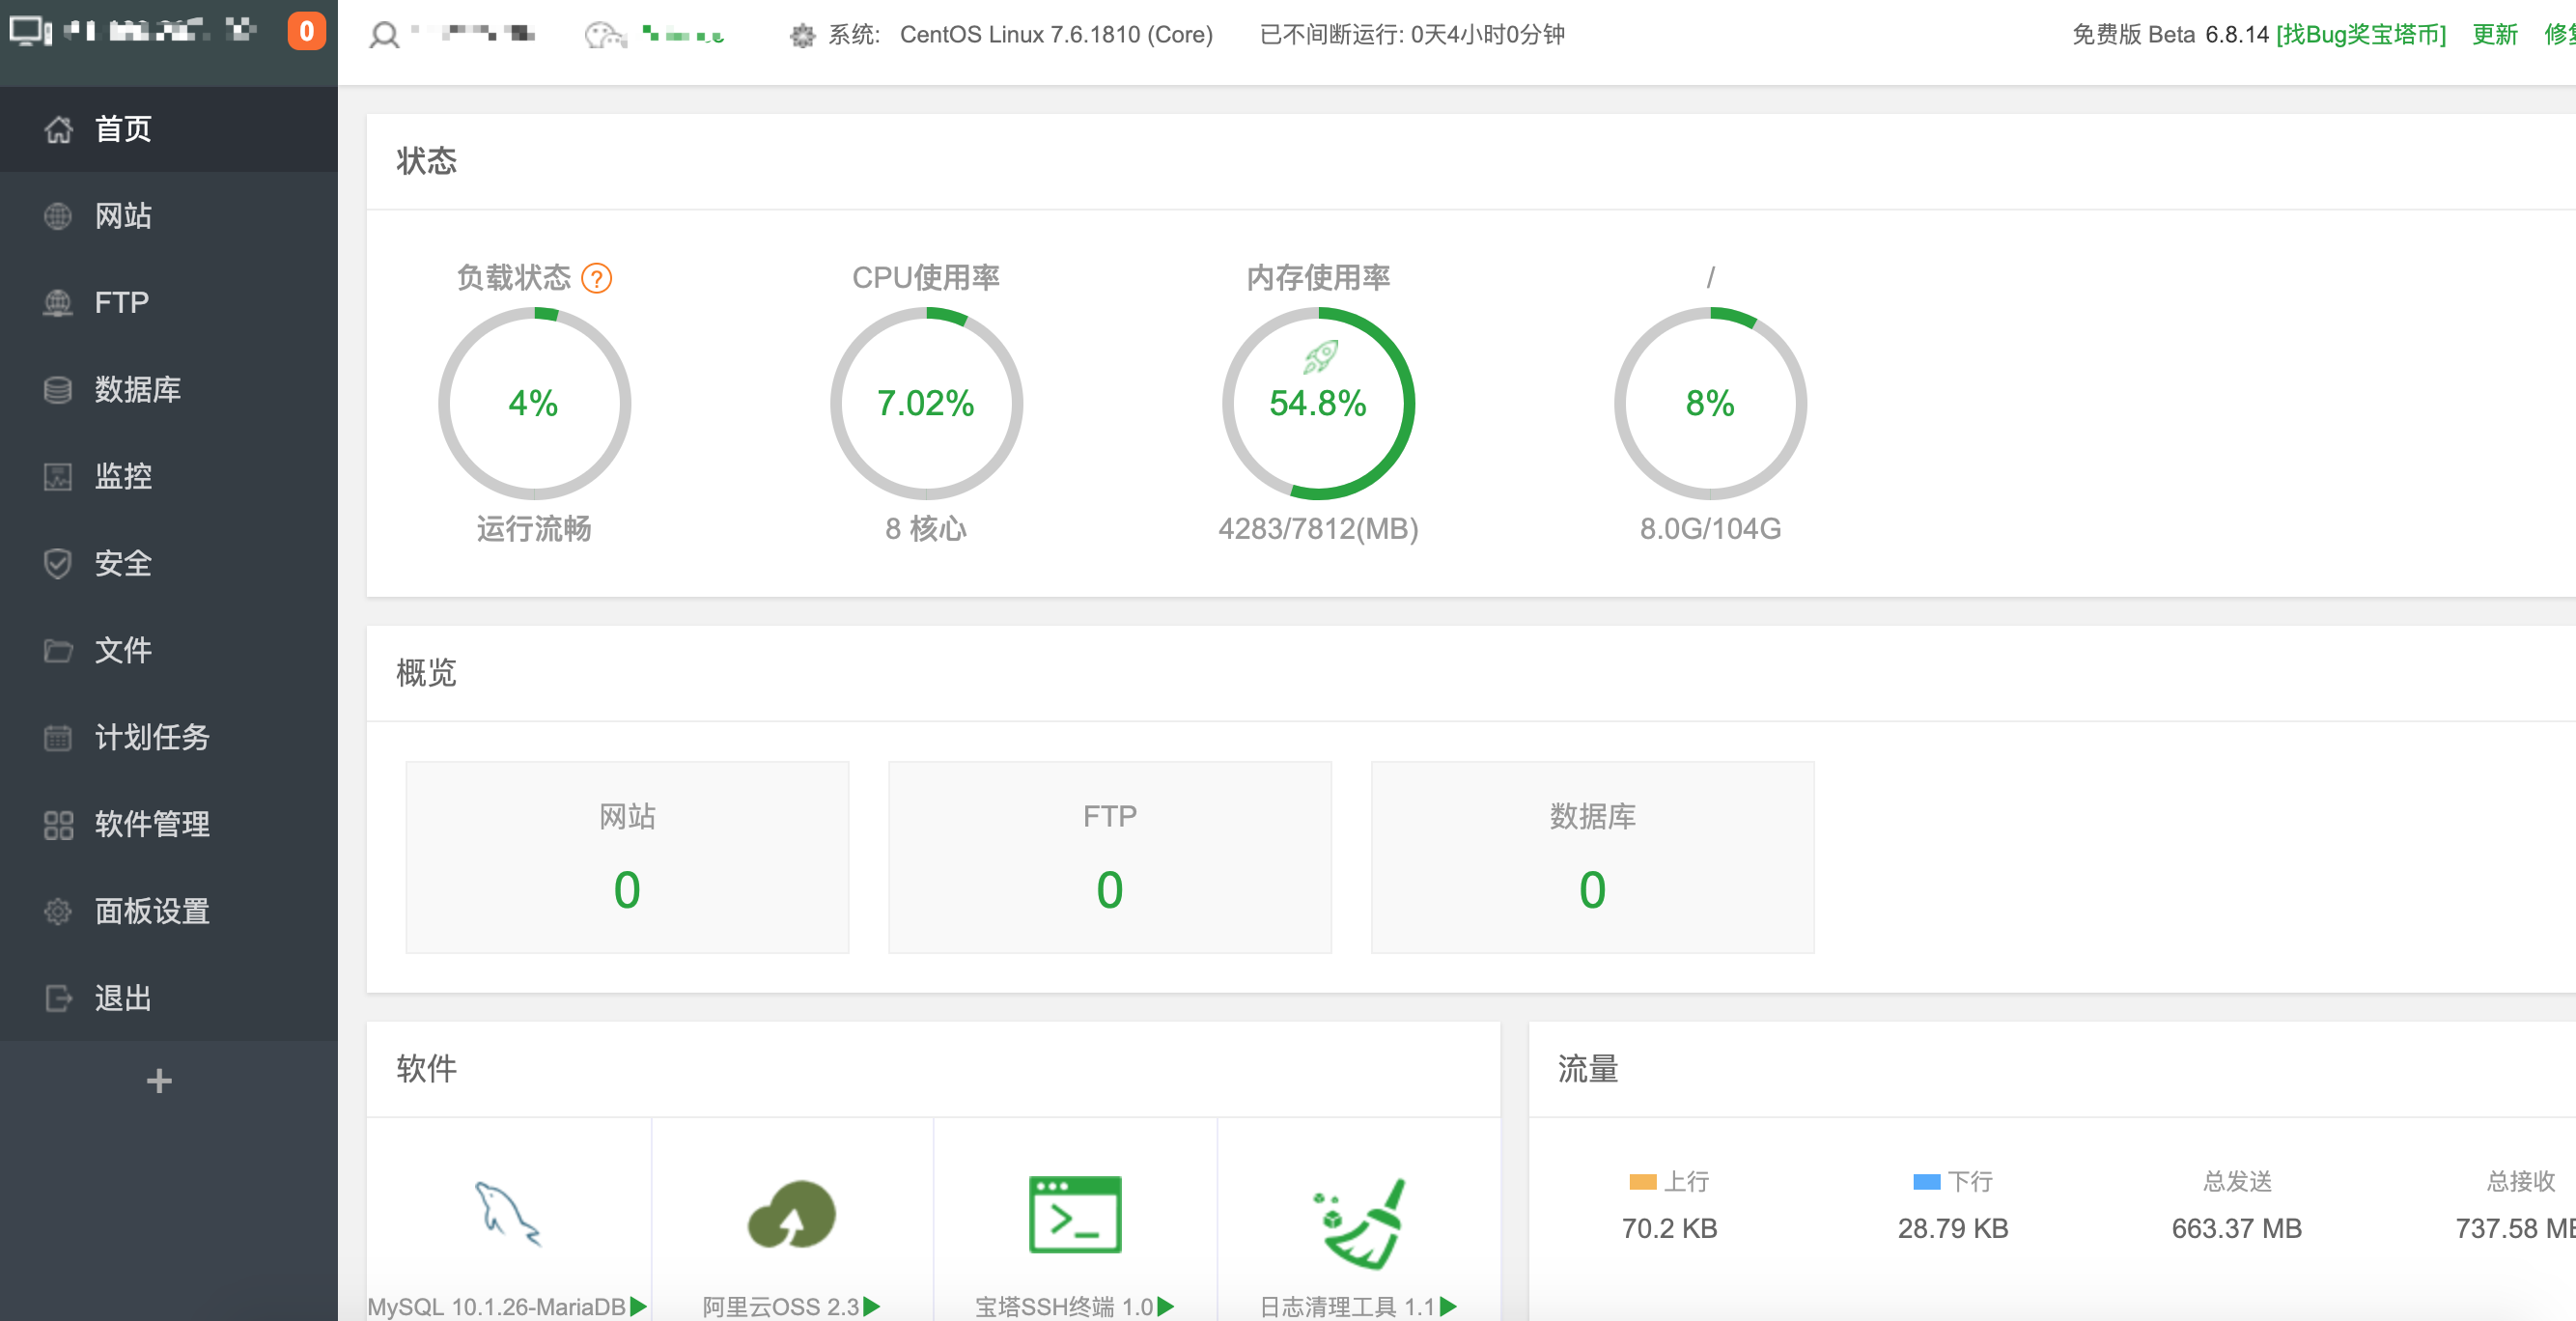Click the gear icon beside 面板设置
Image resolution: width=2576 pixels, height=1321 pixels.
click(x=58, y=911)
